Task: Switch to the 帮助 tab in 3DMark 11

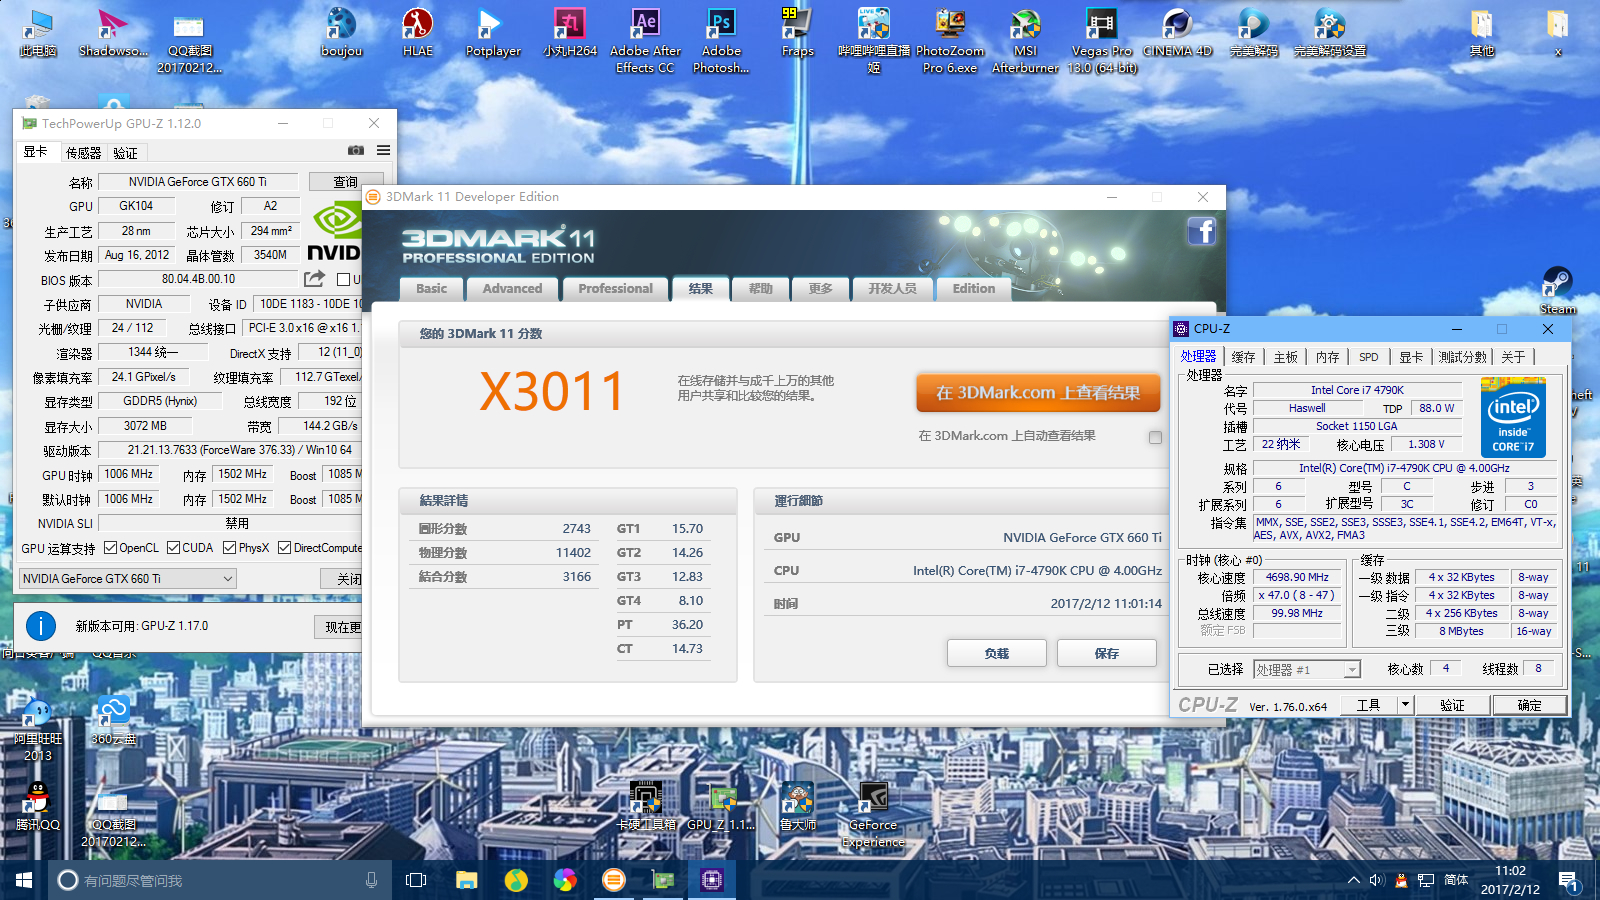Action: [761, 289]
